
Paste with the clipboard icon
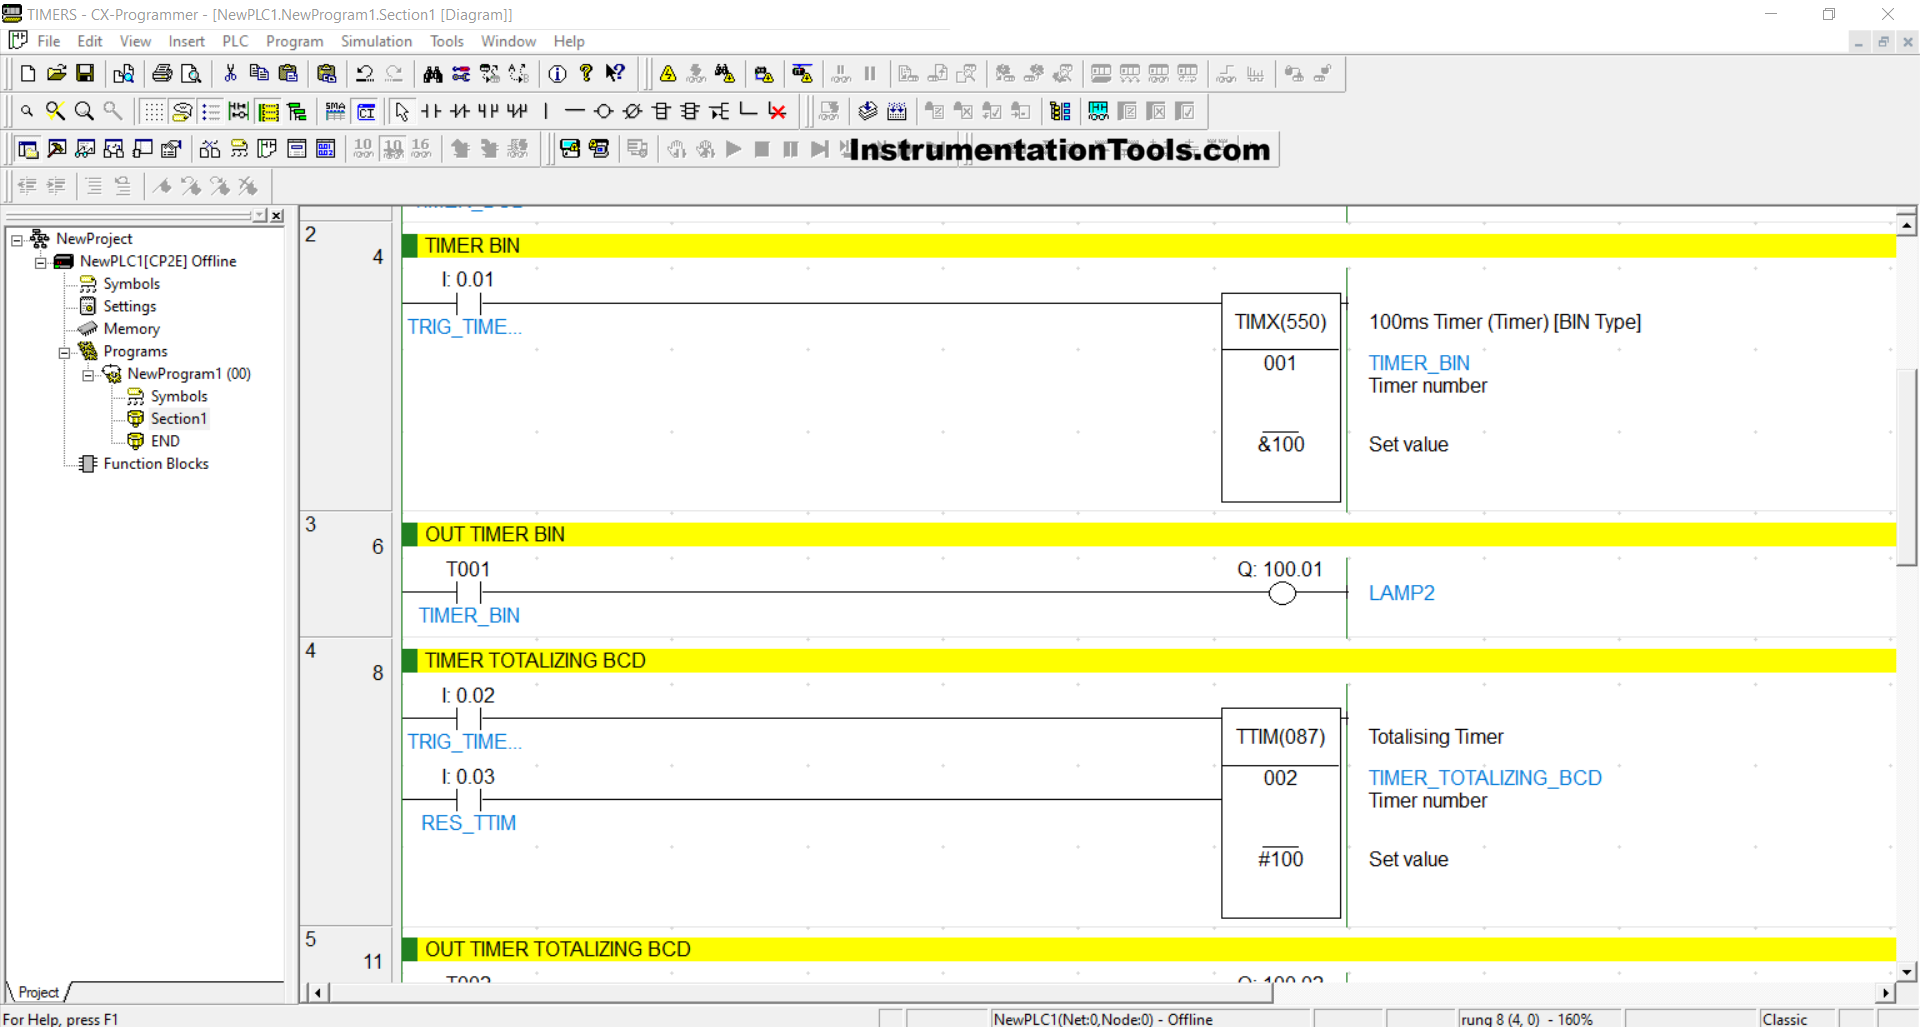(288, 74)
